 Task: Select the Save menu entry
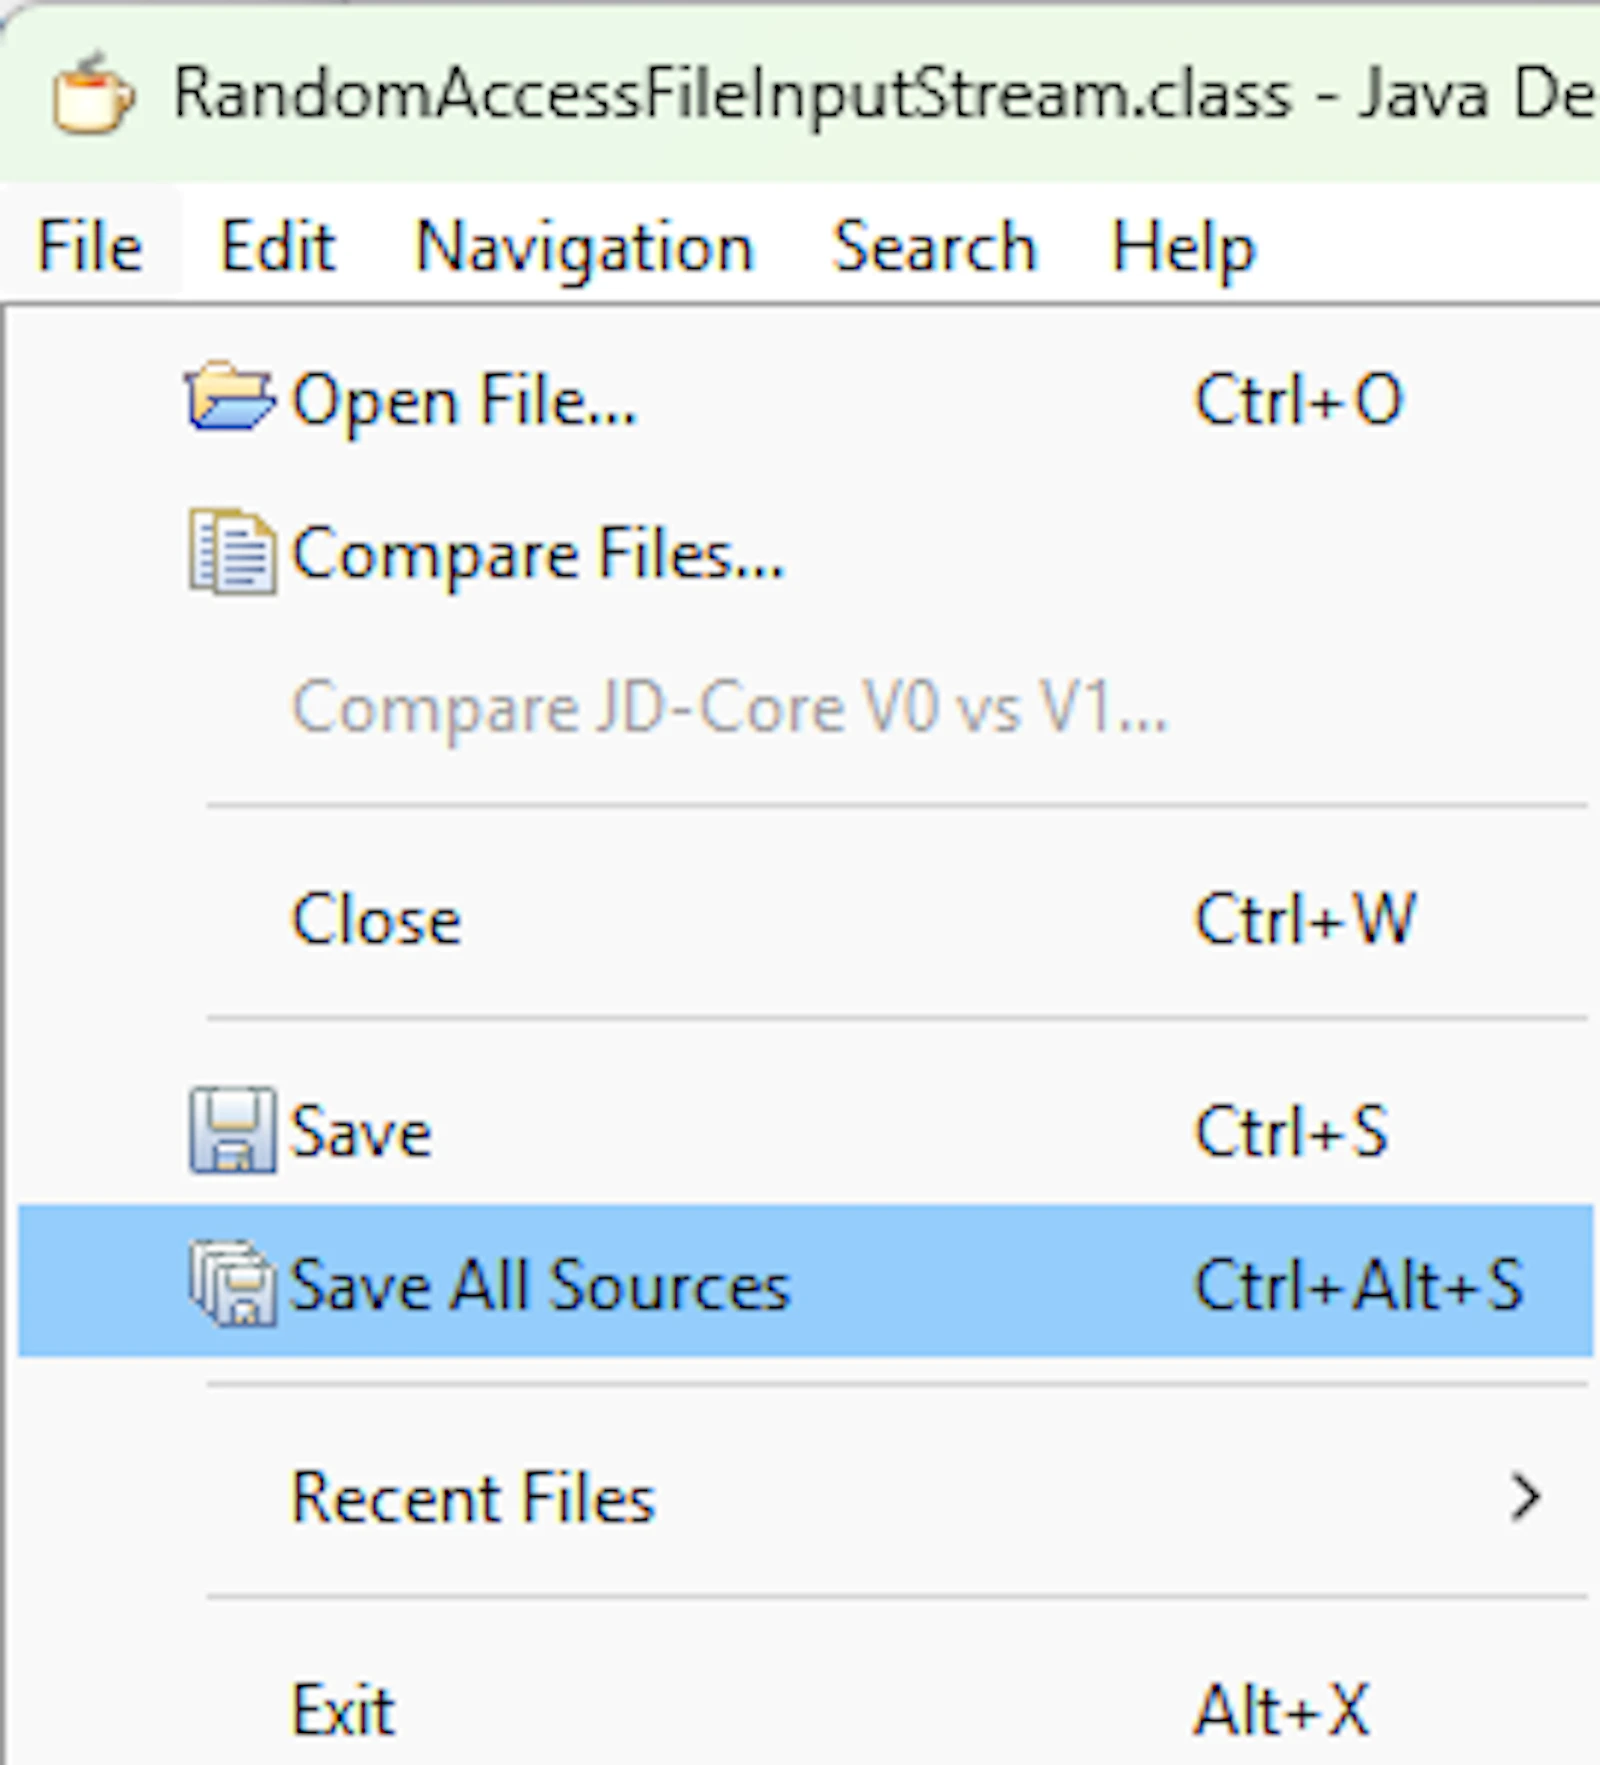(x=805, y=1131)
